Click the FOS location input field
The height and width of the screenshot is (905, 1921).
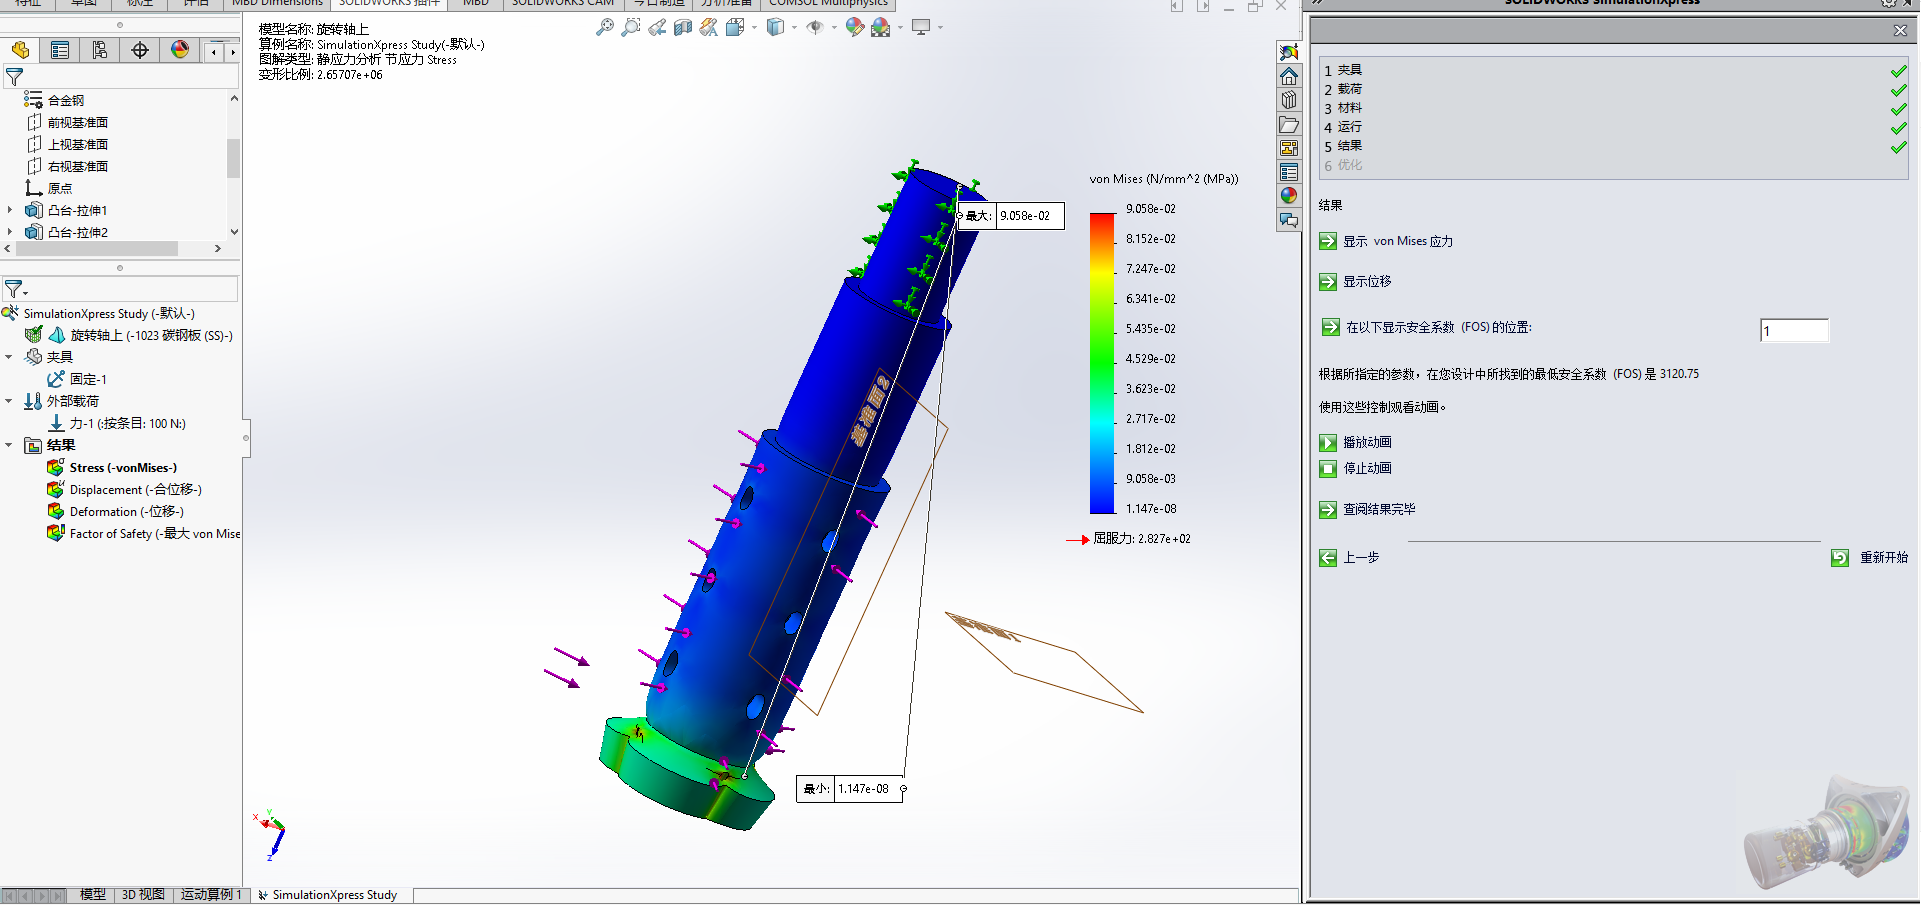coord(1793,330)
